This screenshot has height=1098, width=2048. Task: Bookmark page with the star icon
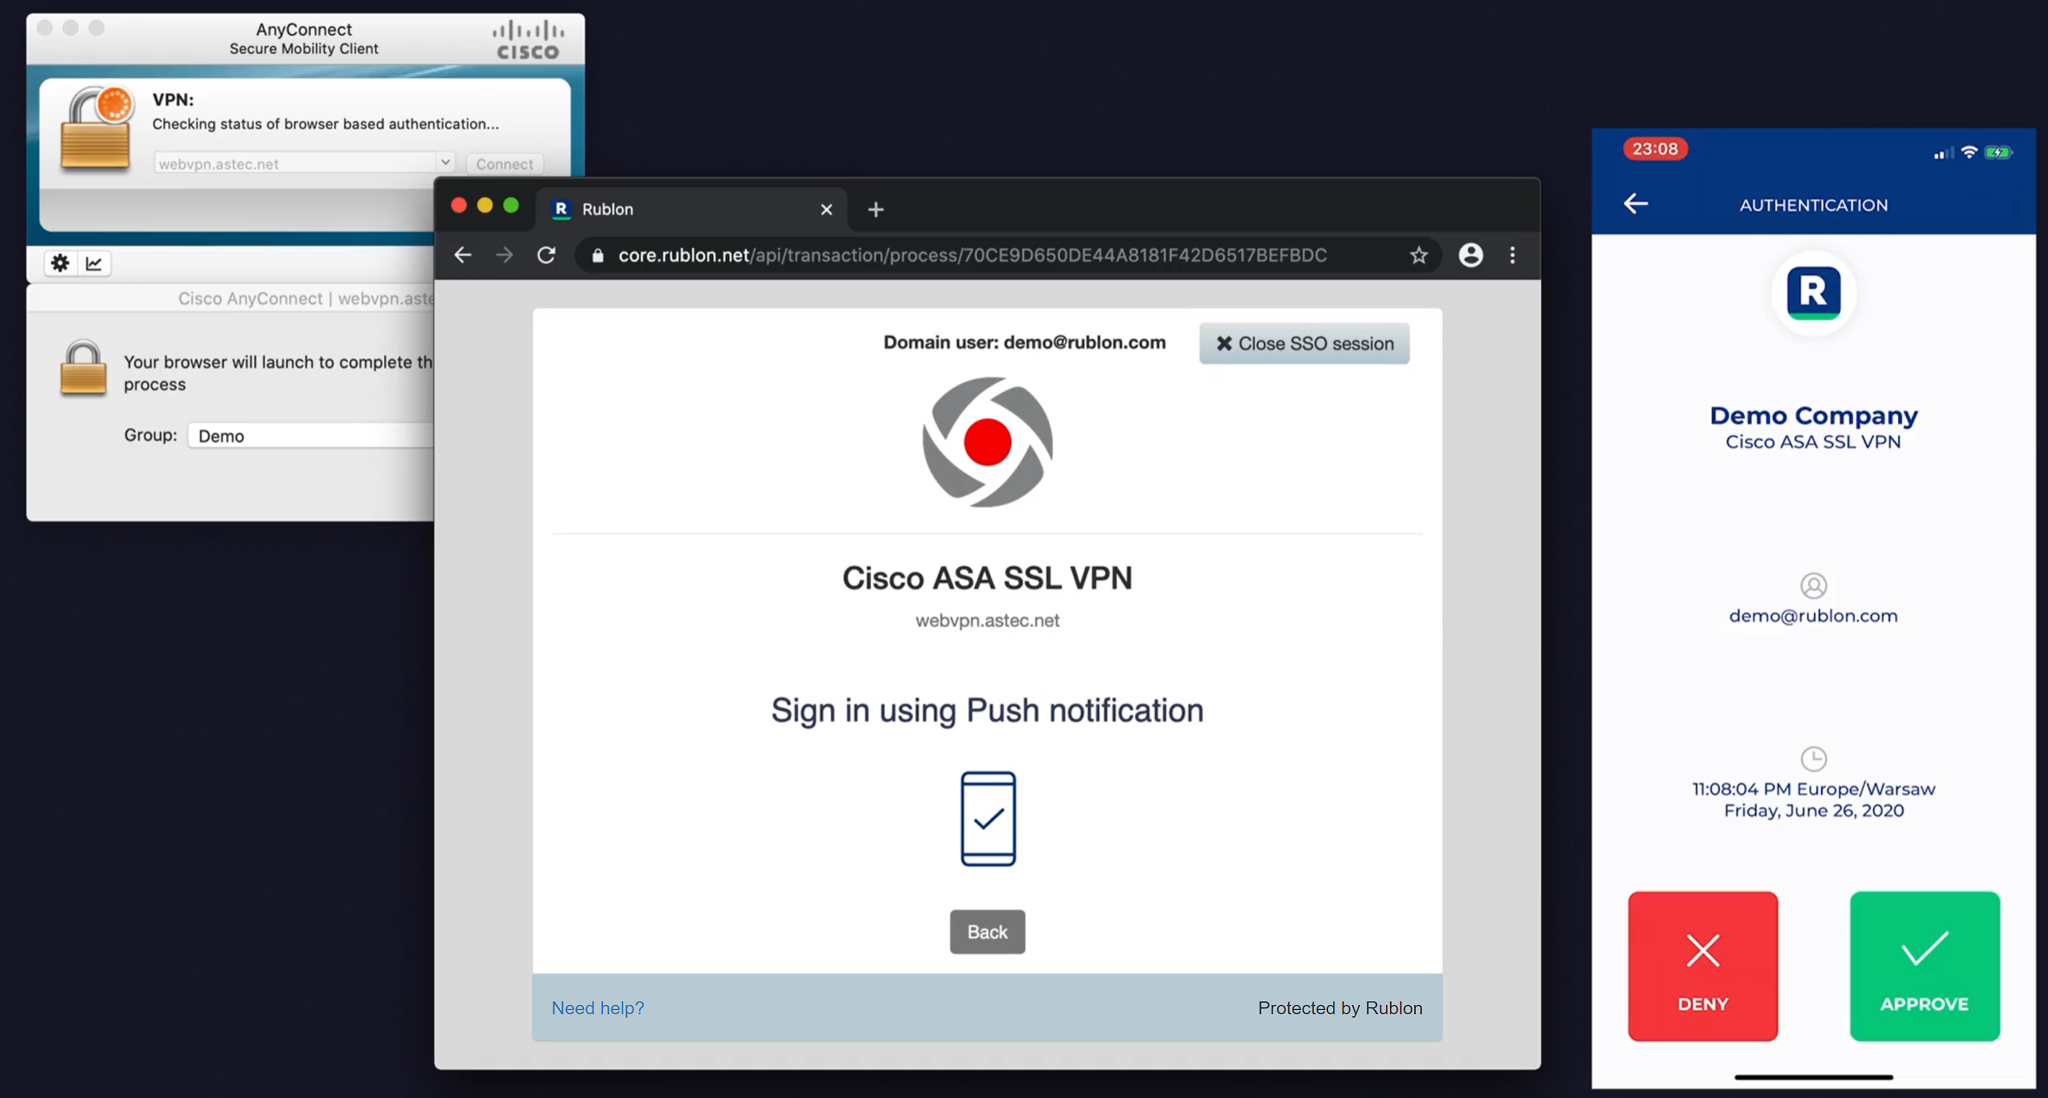click(x=1418, y=255)
